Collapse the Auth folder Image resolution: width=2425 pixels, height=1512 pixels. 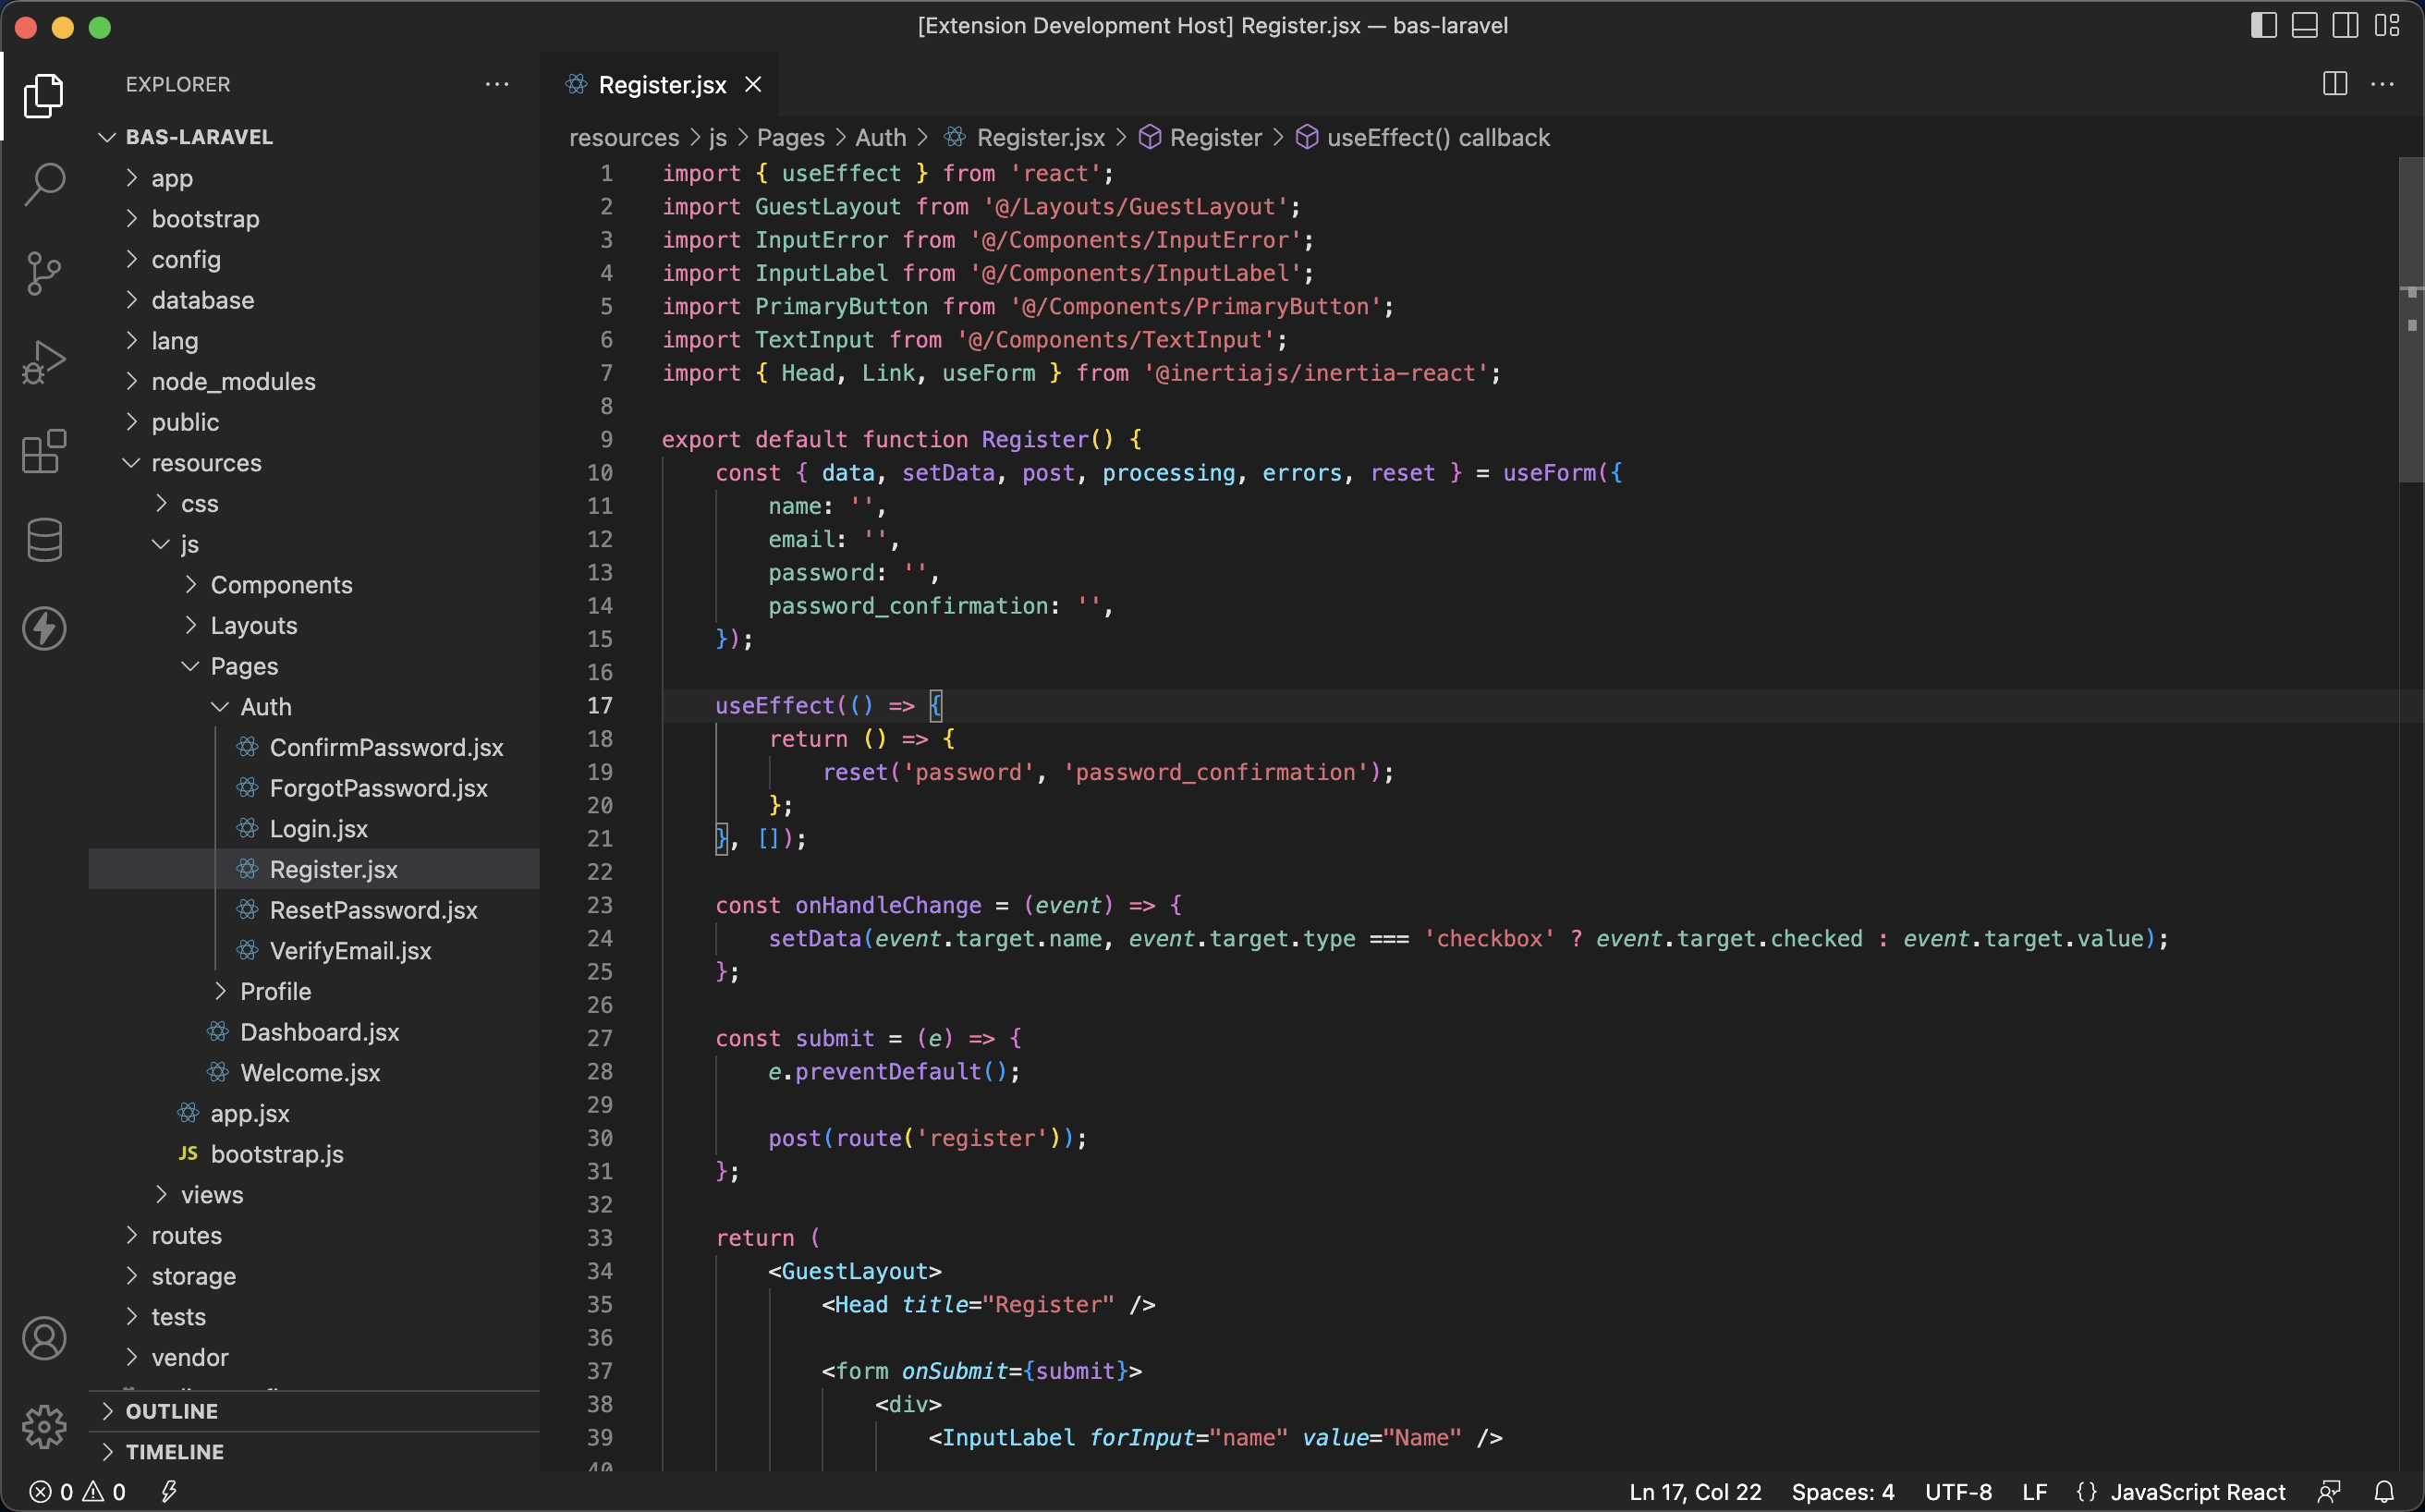pyautogui.click(x=265, y=707)
